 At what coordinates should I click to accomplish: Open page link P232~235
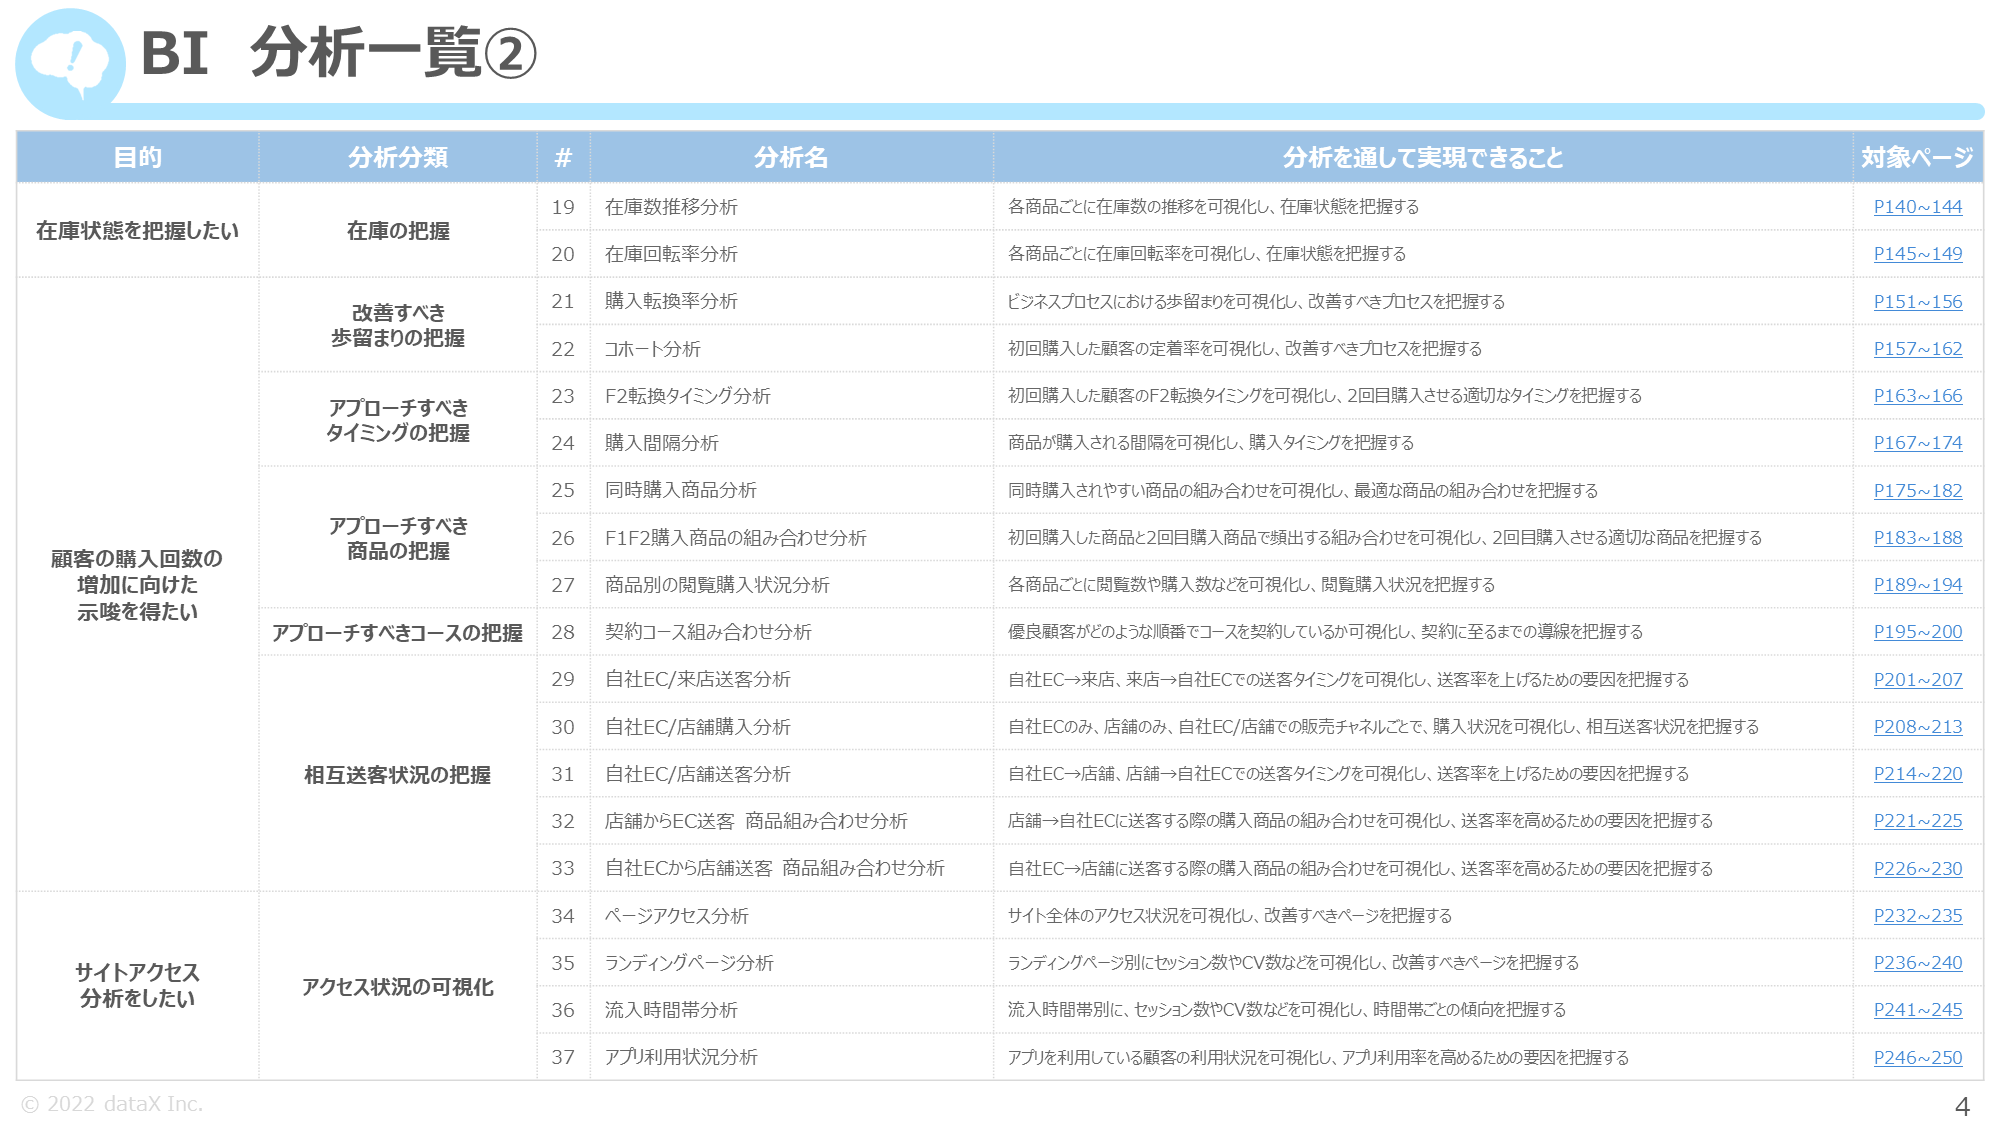click(1917, 916)
